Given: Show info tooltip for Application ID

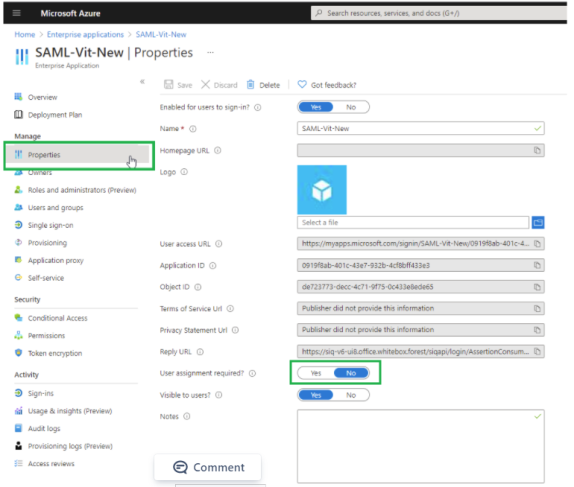Looking at the screenshot, I should [213, 265].
